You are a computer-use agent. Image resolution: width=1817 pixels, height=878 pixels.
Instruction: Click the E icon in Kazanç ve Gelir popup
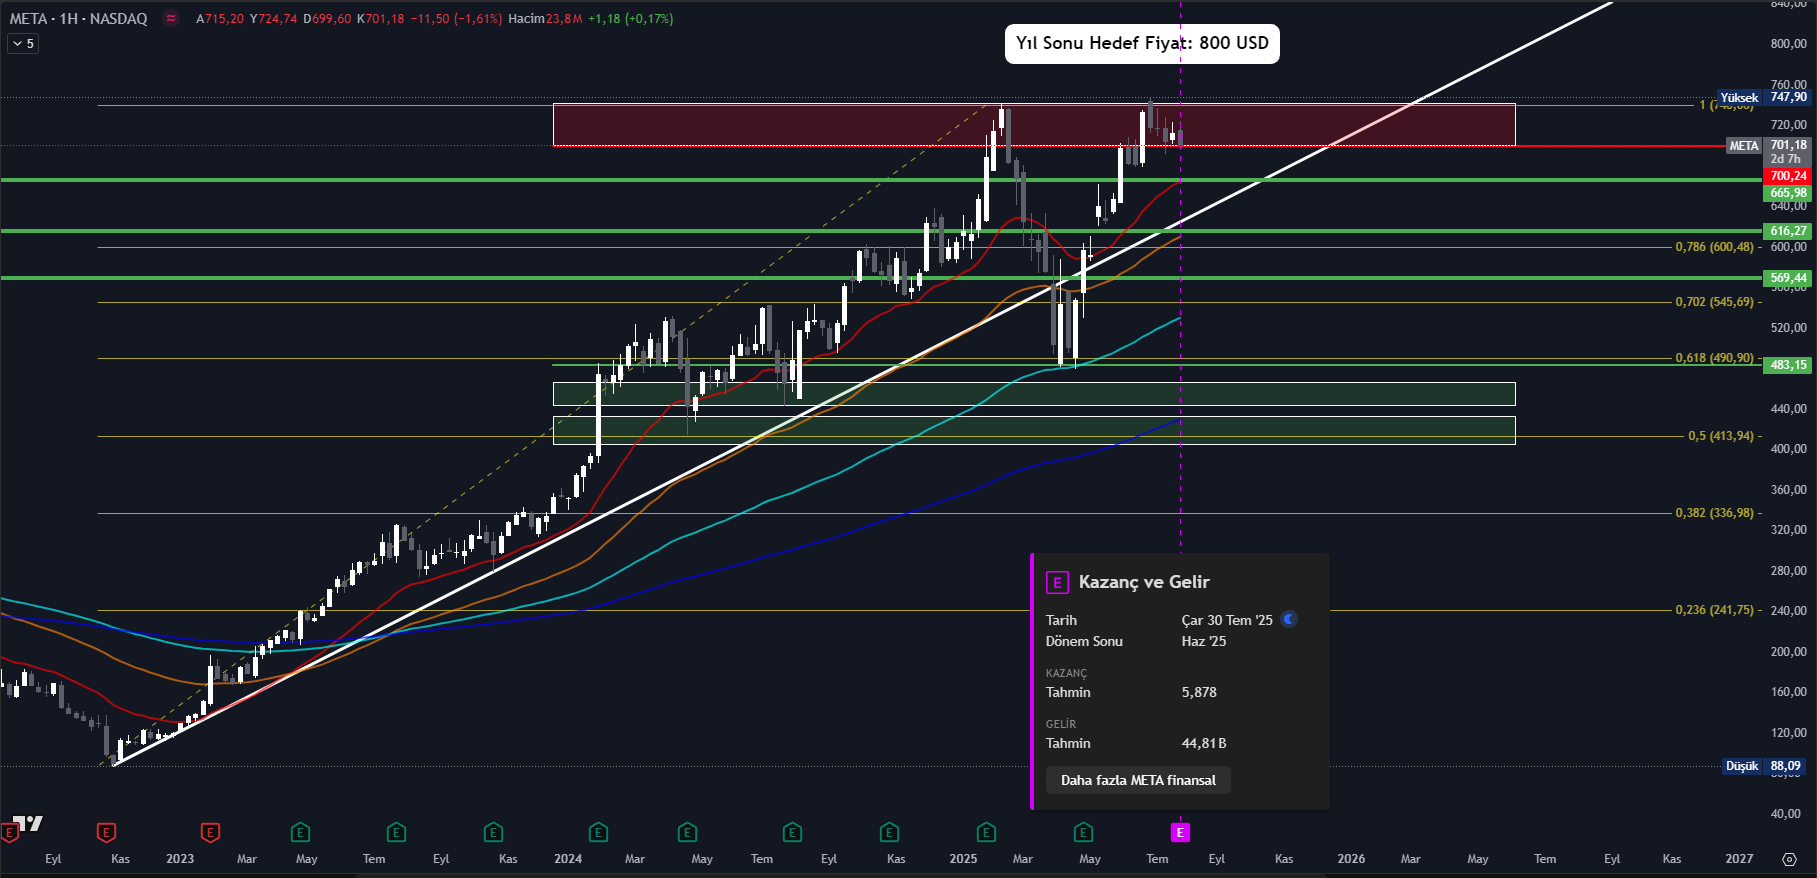click(1057, 582)
